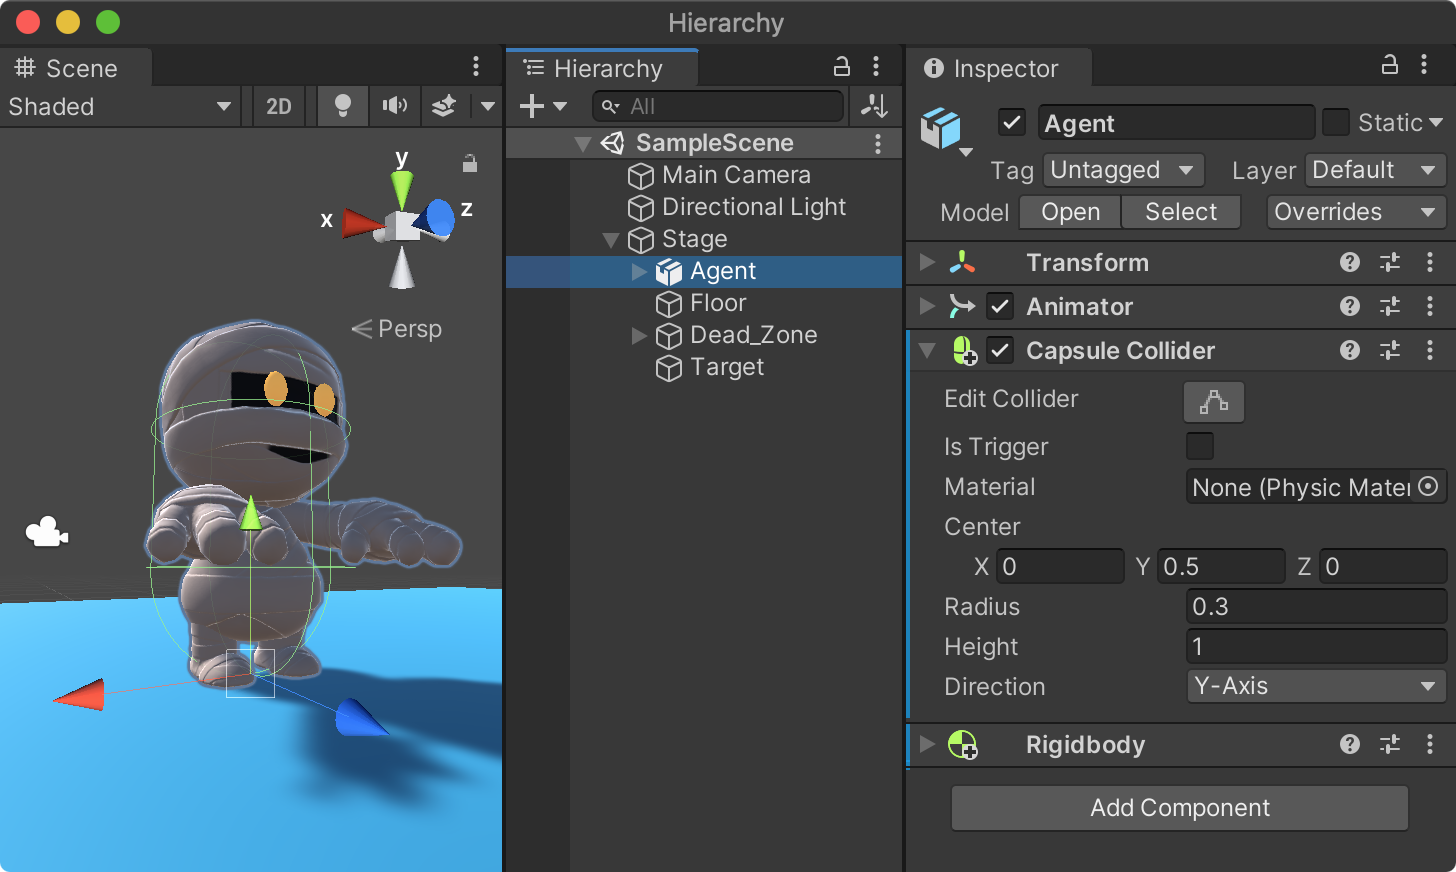Lock the Hierarchy panel
This screenshot has width=1456, height=872.
click(842, 67)
